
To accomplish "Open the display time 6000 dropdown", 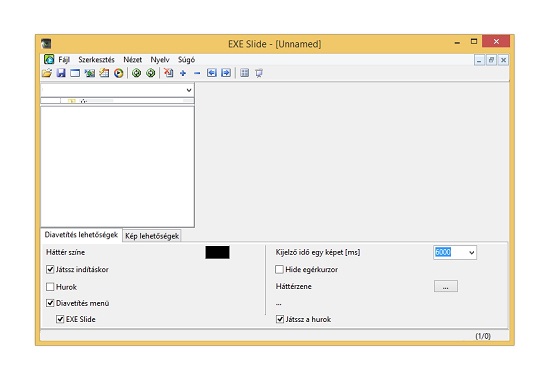I will pos(471,252).
